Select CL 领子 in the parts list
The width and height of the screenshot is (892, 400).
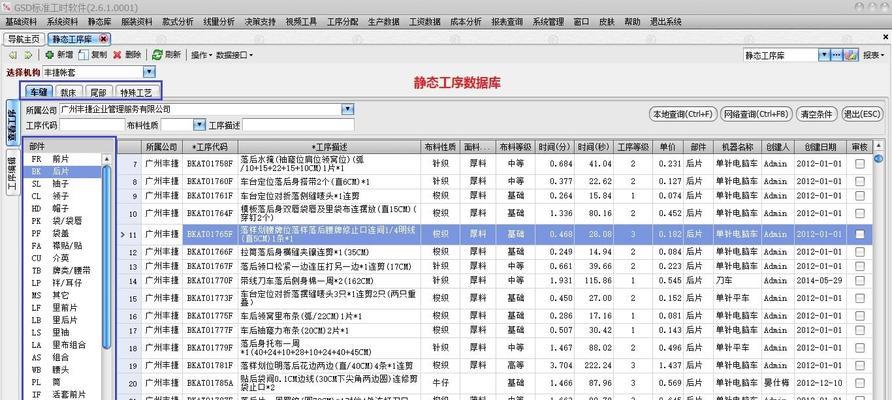click(x=63, y=196)
